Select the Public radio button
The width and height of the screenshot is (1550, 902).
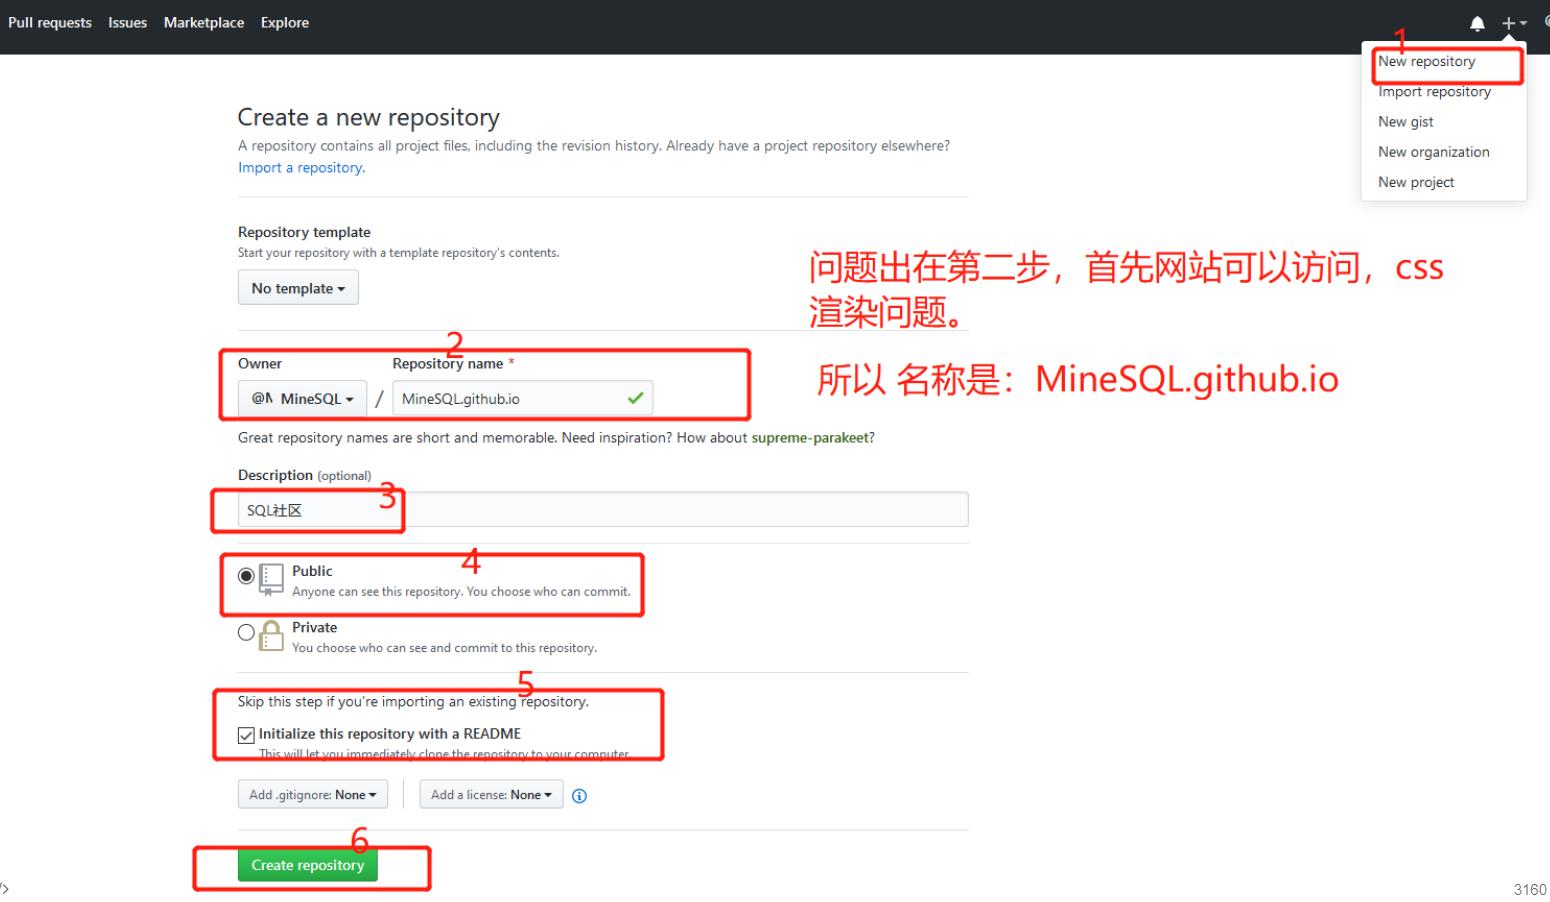pyautogui.click(x=246, y=576)
